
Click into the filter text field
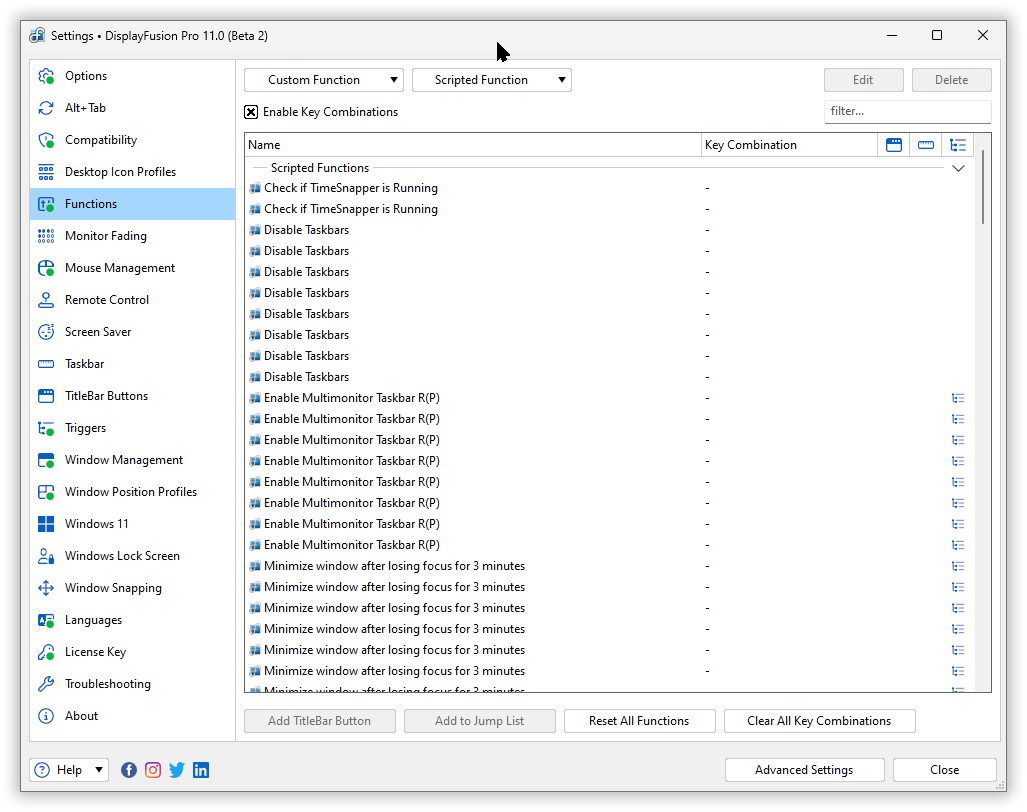pos(907,112)
